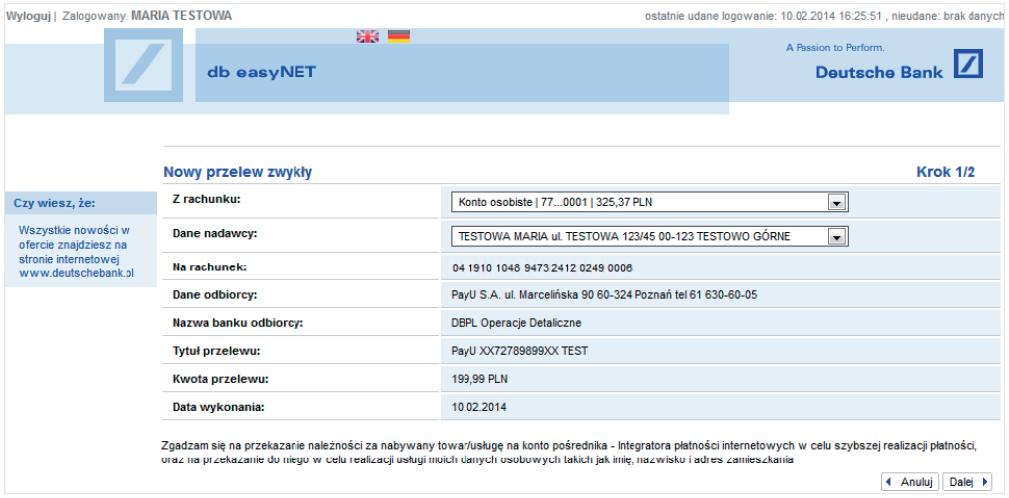Open the Z rachunku account dropdown
Image resolution: width=1009 pixels, height=498 pixels.
650,203
